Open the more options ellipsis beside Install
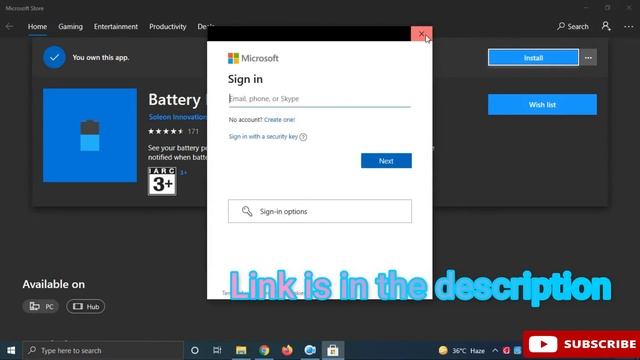This screenshot has height=360, width=640. coord(588,58)
